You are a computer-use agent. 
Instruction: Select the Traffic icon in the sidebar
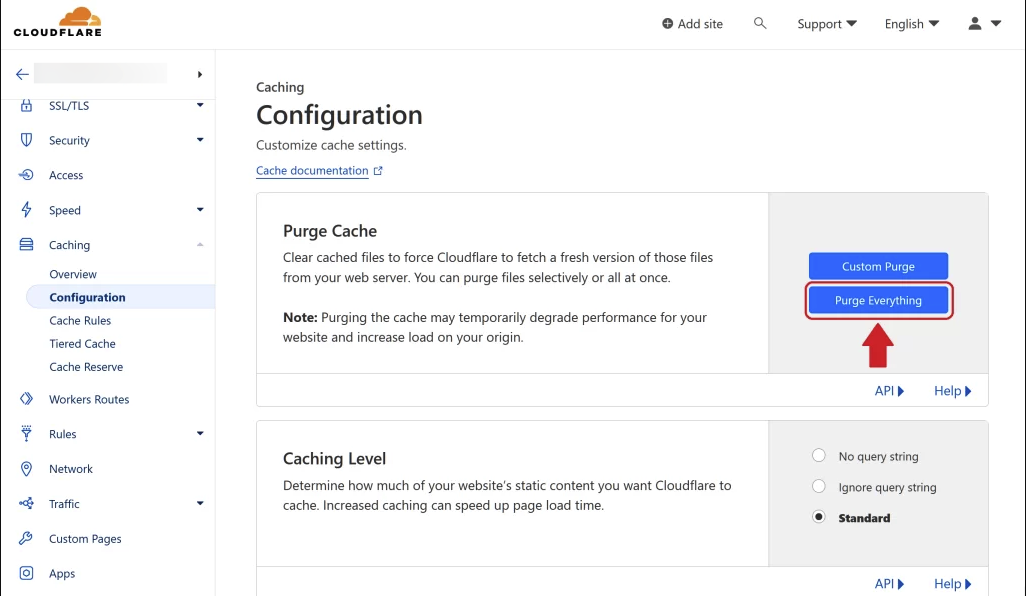[x=27, y=503]
